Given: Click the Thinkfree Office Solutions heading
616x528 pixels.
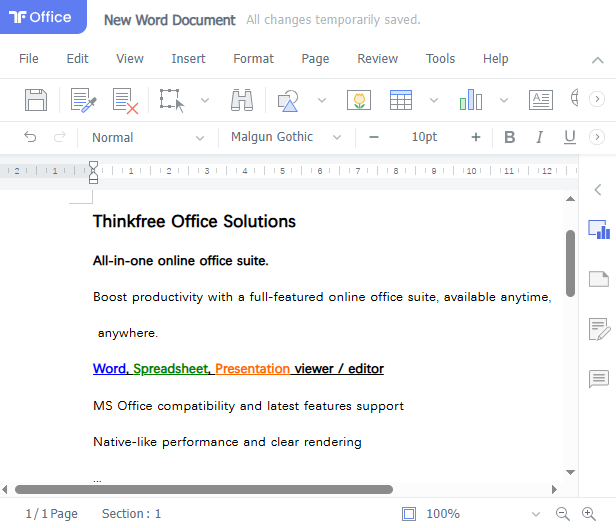Looking at the screenshot, I should point(194,221).
